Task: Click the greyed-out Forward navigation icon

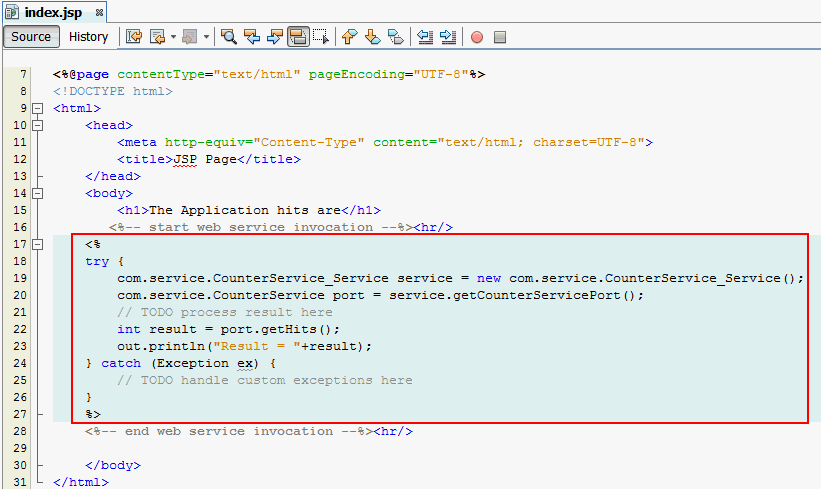Action: tap(190, 37)
